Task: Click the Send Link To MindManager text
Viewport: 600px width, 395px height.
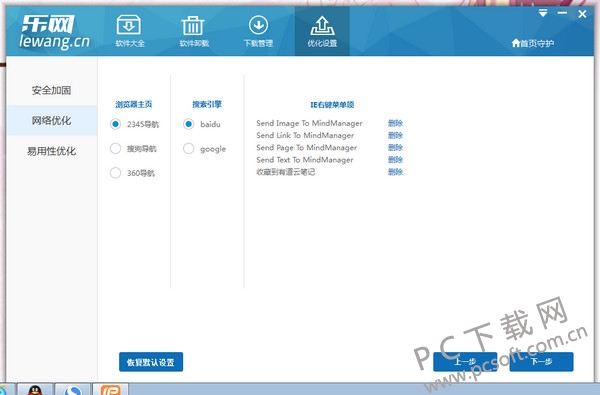Action: coord(305,135)
